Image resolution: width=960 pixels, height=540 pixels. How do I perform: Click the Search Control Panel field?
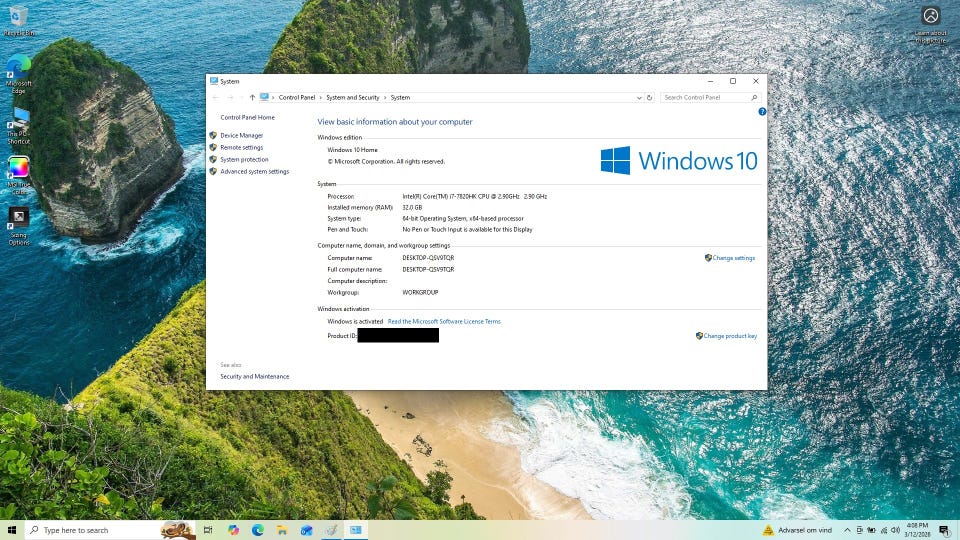pyautogui.click(x=710, y=97)
